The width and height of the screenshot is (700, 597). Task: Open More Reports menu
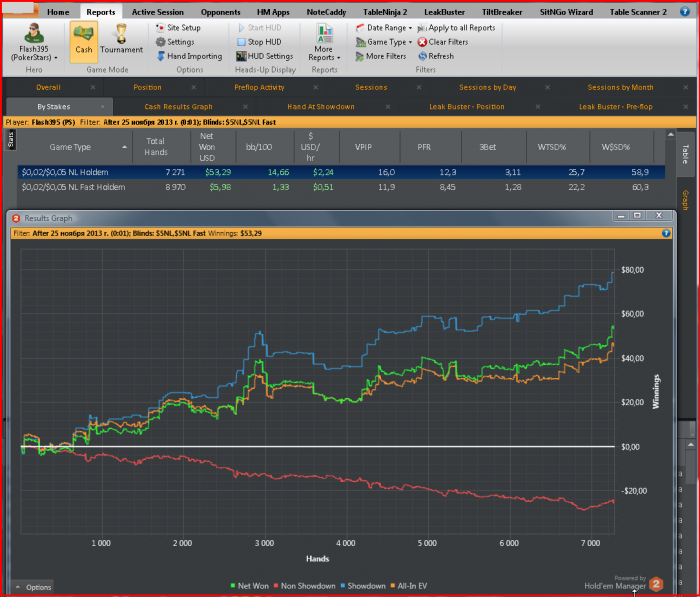pyautogui.click(x=324, y=42)
